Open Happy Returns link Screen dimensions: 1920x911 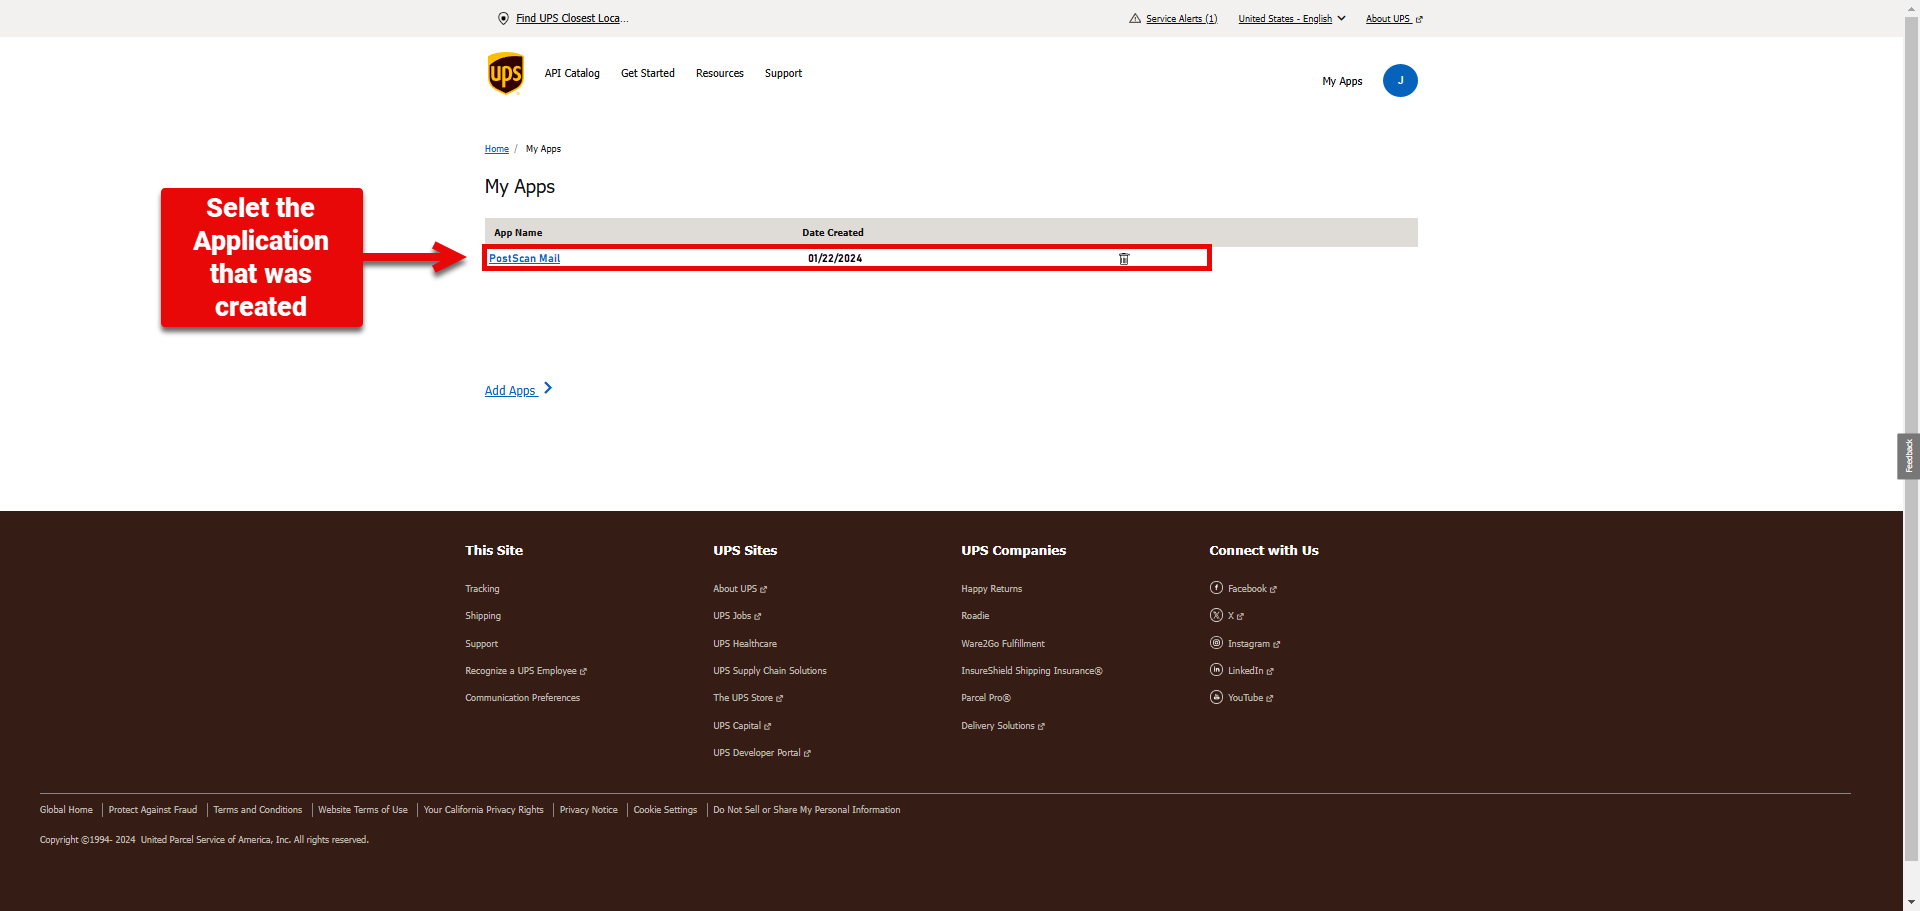[x=991, y=589]
